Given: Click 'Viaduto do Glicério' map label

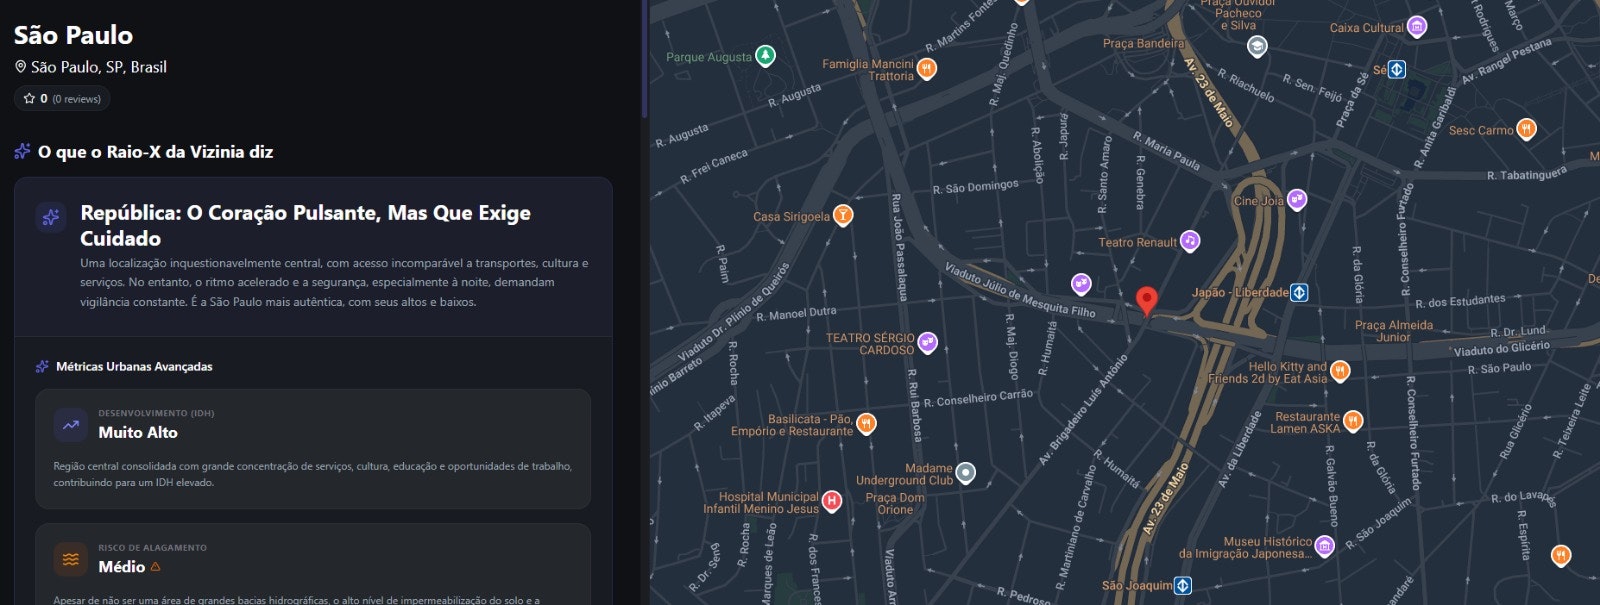Looking at the screenshot, I should (1502, 348).
